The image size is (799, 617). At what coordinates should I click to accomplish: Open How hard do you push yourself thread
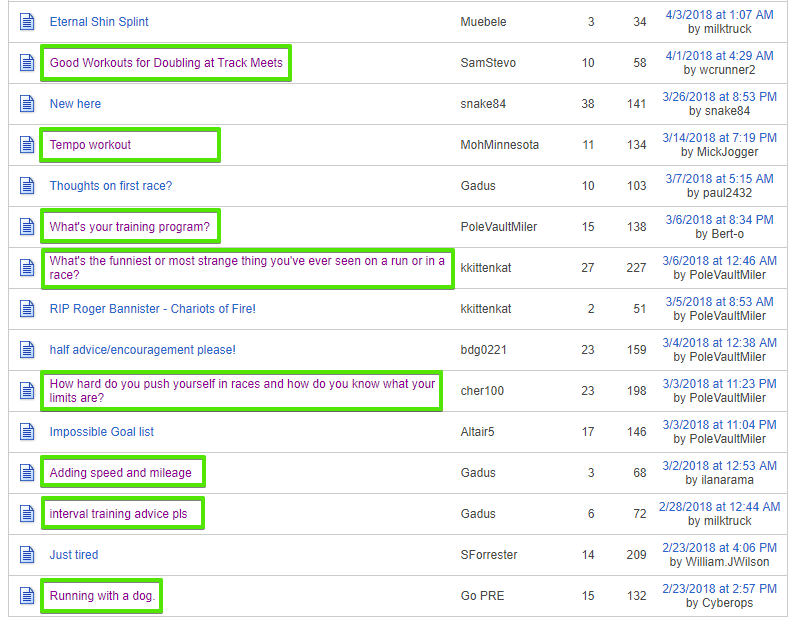pos(243,391)
